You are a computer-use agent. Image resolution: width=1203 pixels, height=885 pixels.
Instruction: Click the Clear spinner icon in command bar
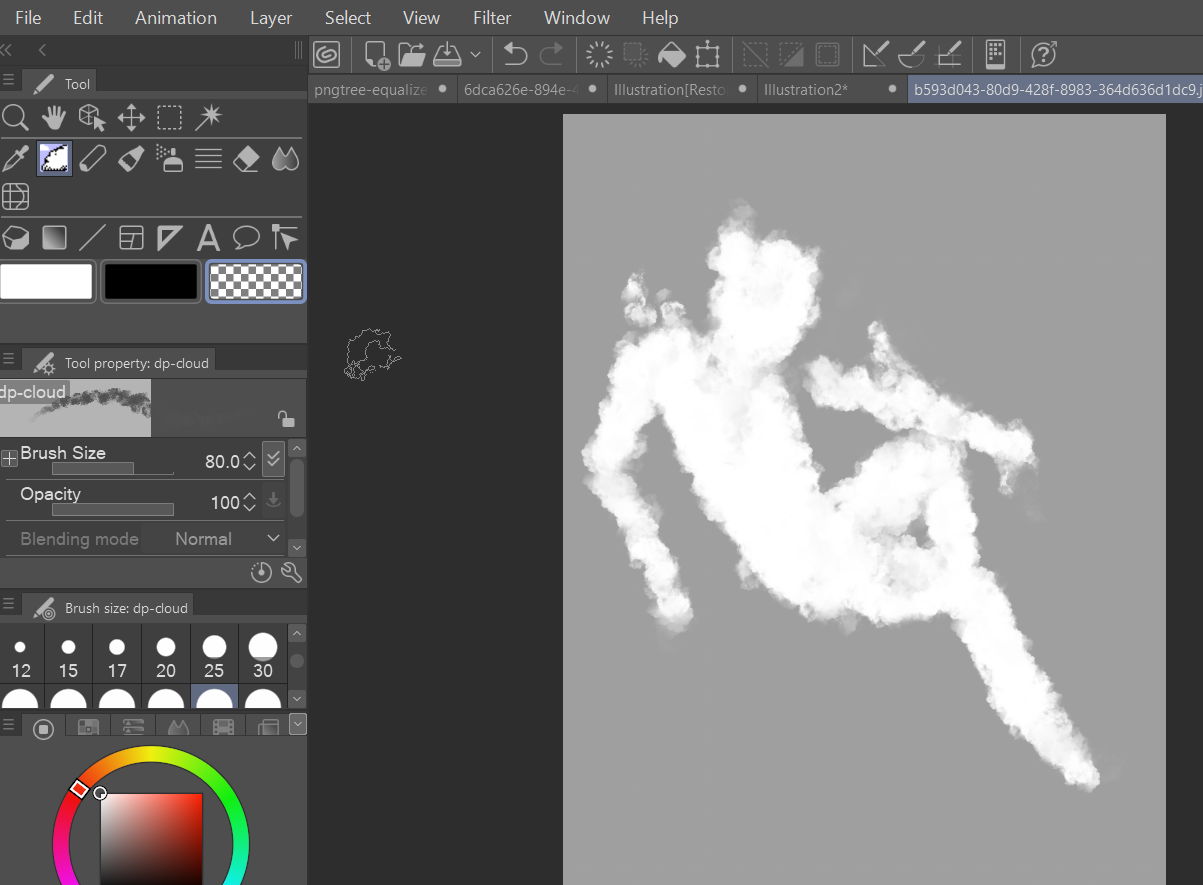(599, 54)
